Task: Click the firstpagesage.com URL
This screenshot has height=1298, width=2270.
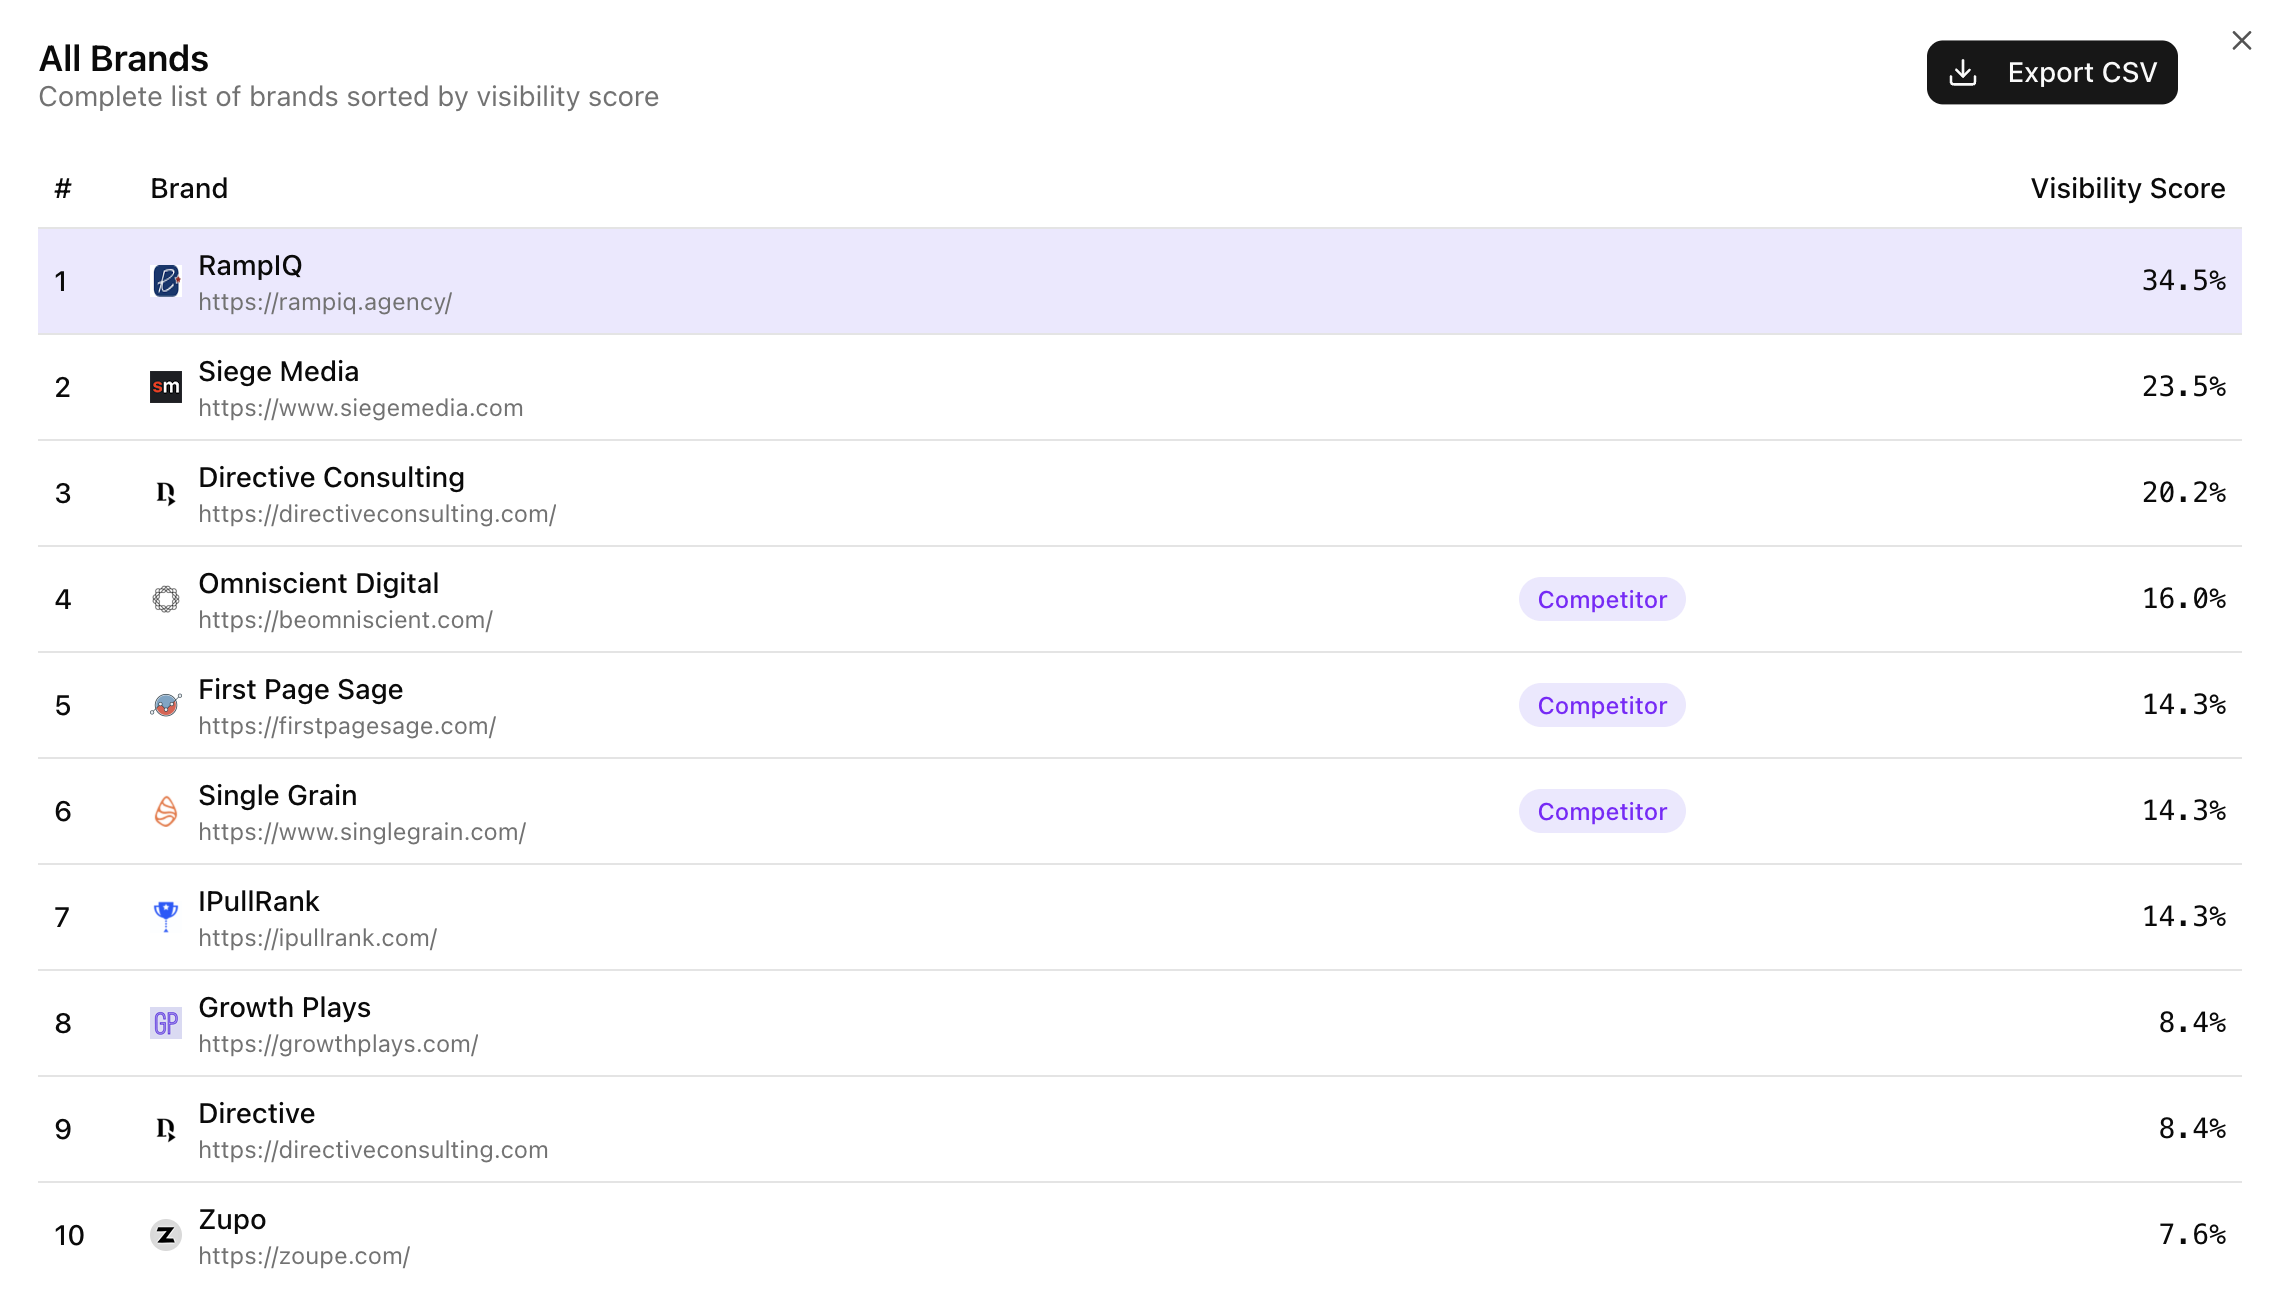Action: point(347,726)
